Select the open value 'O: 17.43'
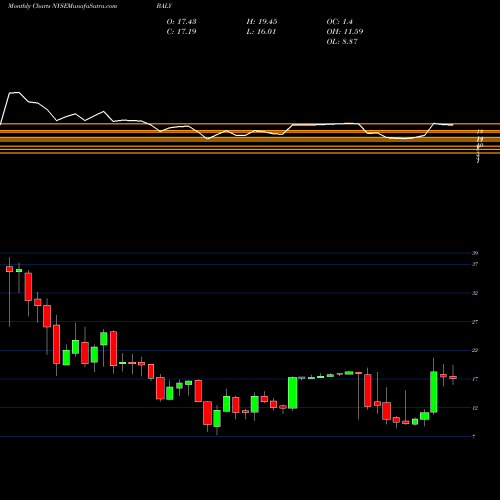 click(x=181, y=21)
